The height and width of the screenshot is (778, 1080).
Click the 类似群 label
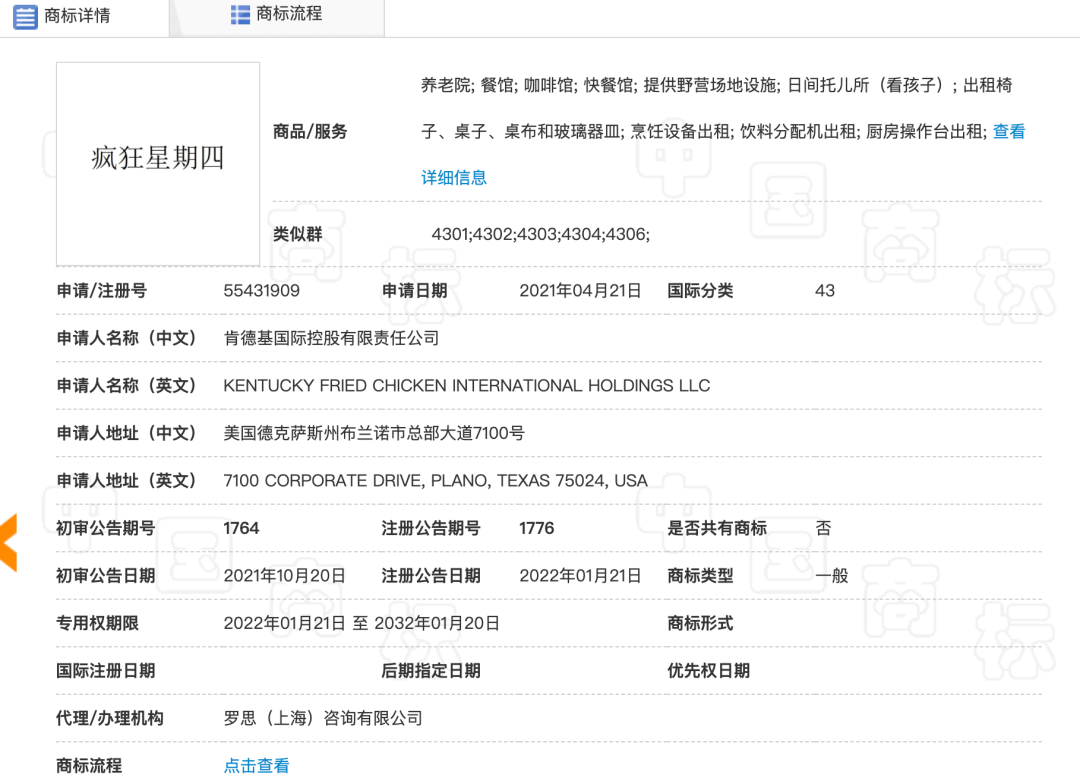pos(298,234)
